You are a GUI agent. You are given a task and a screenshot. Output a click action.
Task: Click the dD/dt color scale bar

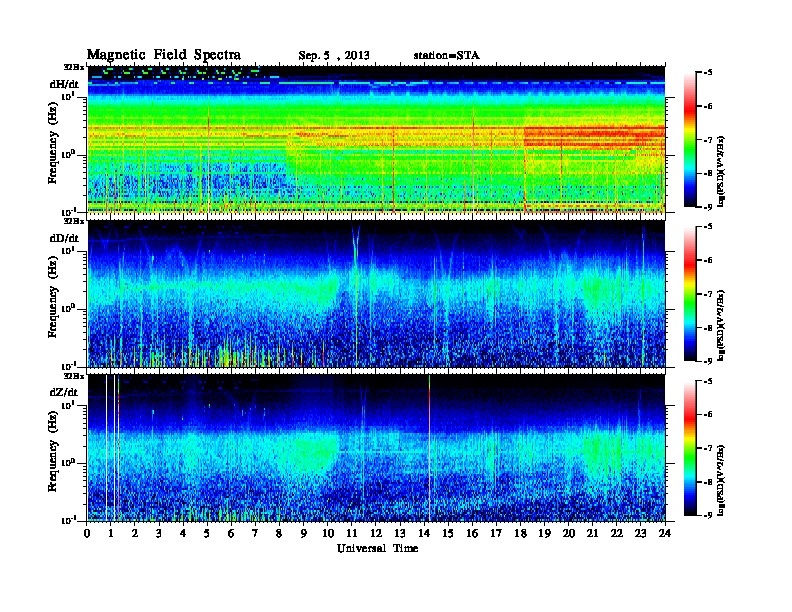click(x=690, y=294)
